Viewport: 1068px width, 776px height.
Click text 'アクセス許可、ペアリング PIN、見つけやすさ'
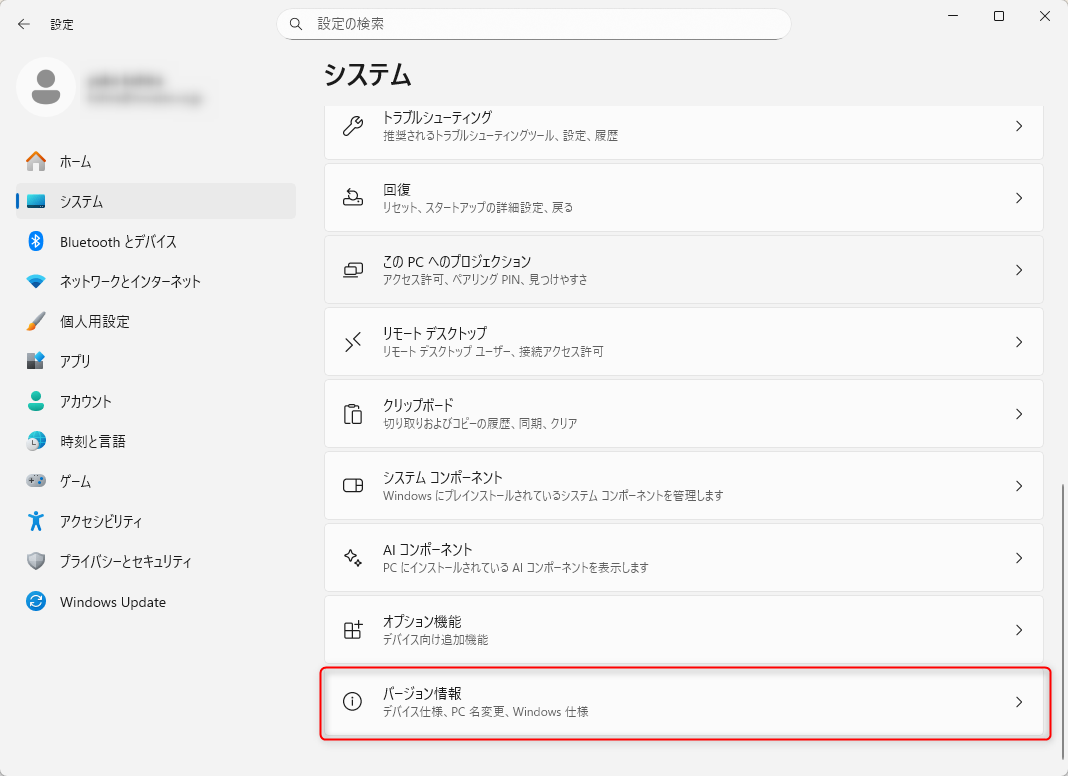click(486, 279)
